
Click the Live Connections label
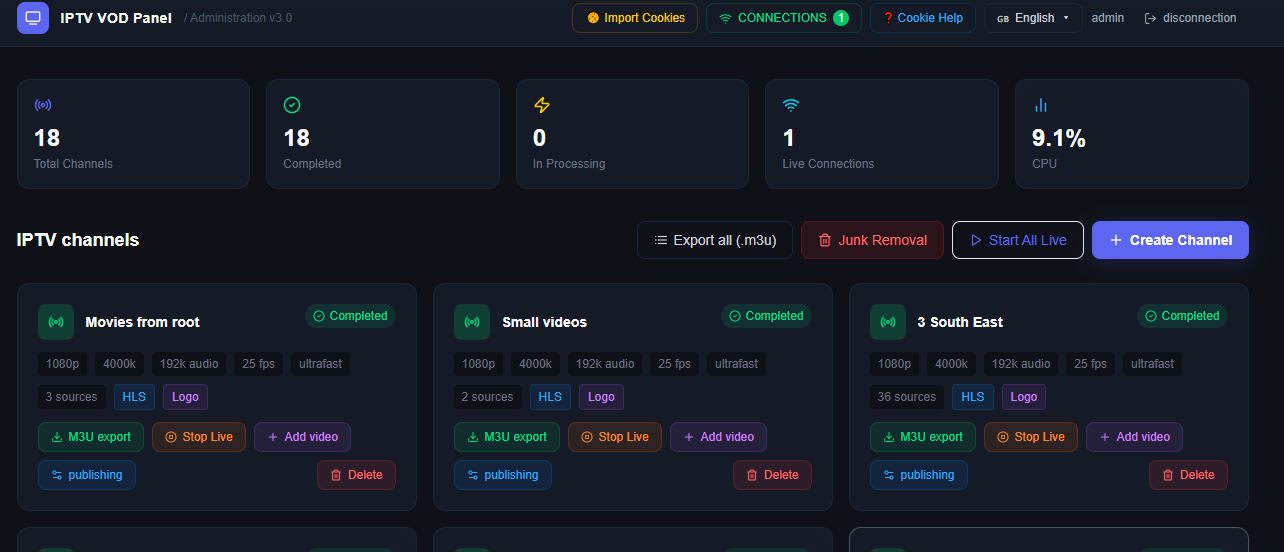click(x=828, y=164)
